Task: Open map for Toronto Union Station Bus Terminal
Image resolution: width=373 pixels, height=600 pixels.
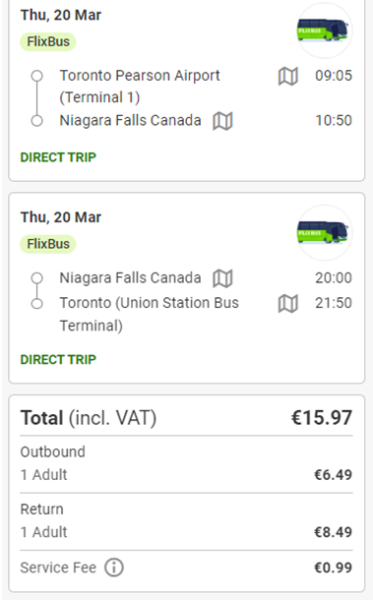Action: click(x=288, y=303)
